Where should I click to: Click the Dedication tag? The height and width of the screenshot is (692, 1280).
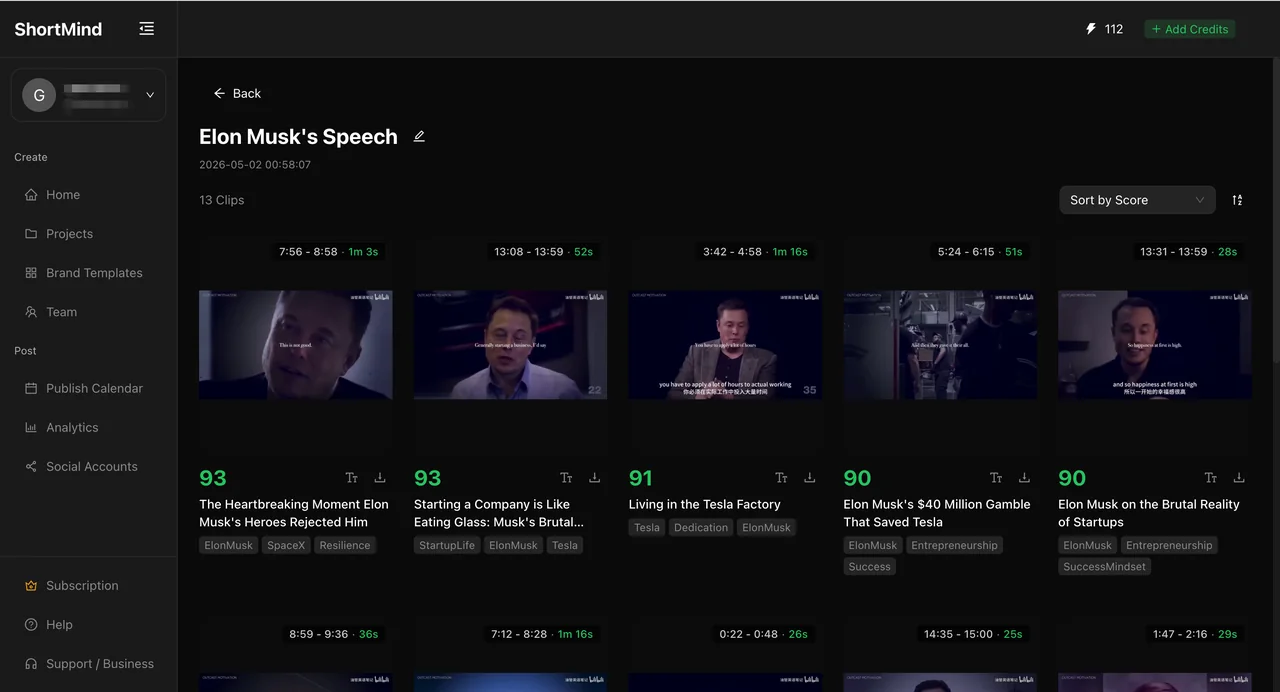(701, 528)
